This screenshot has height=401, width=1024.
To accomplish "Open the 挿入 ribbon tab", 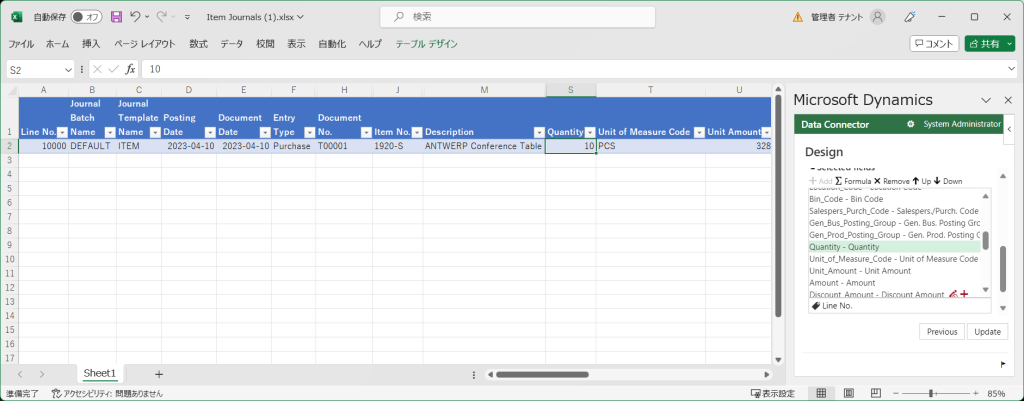I will coord(91,44).
